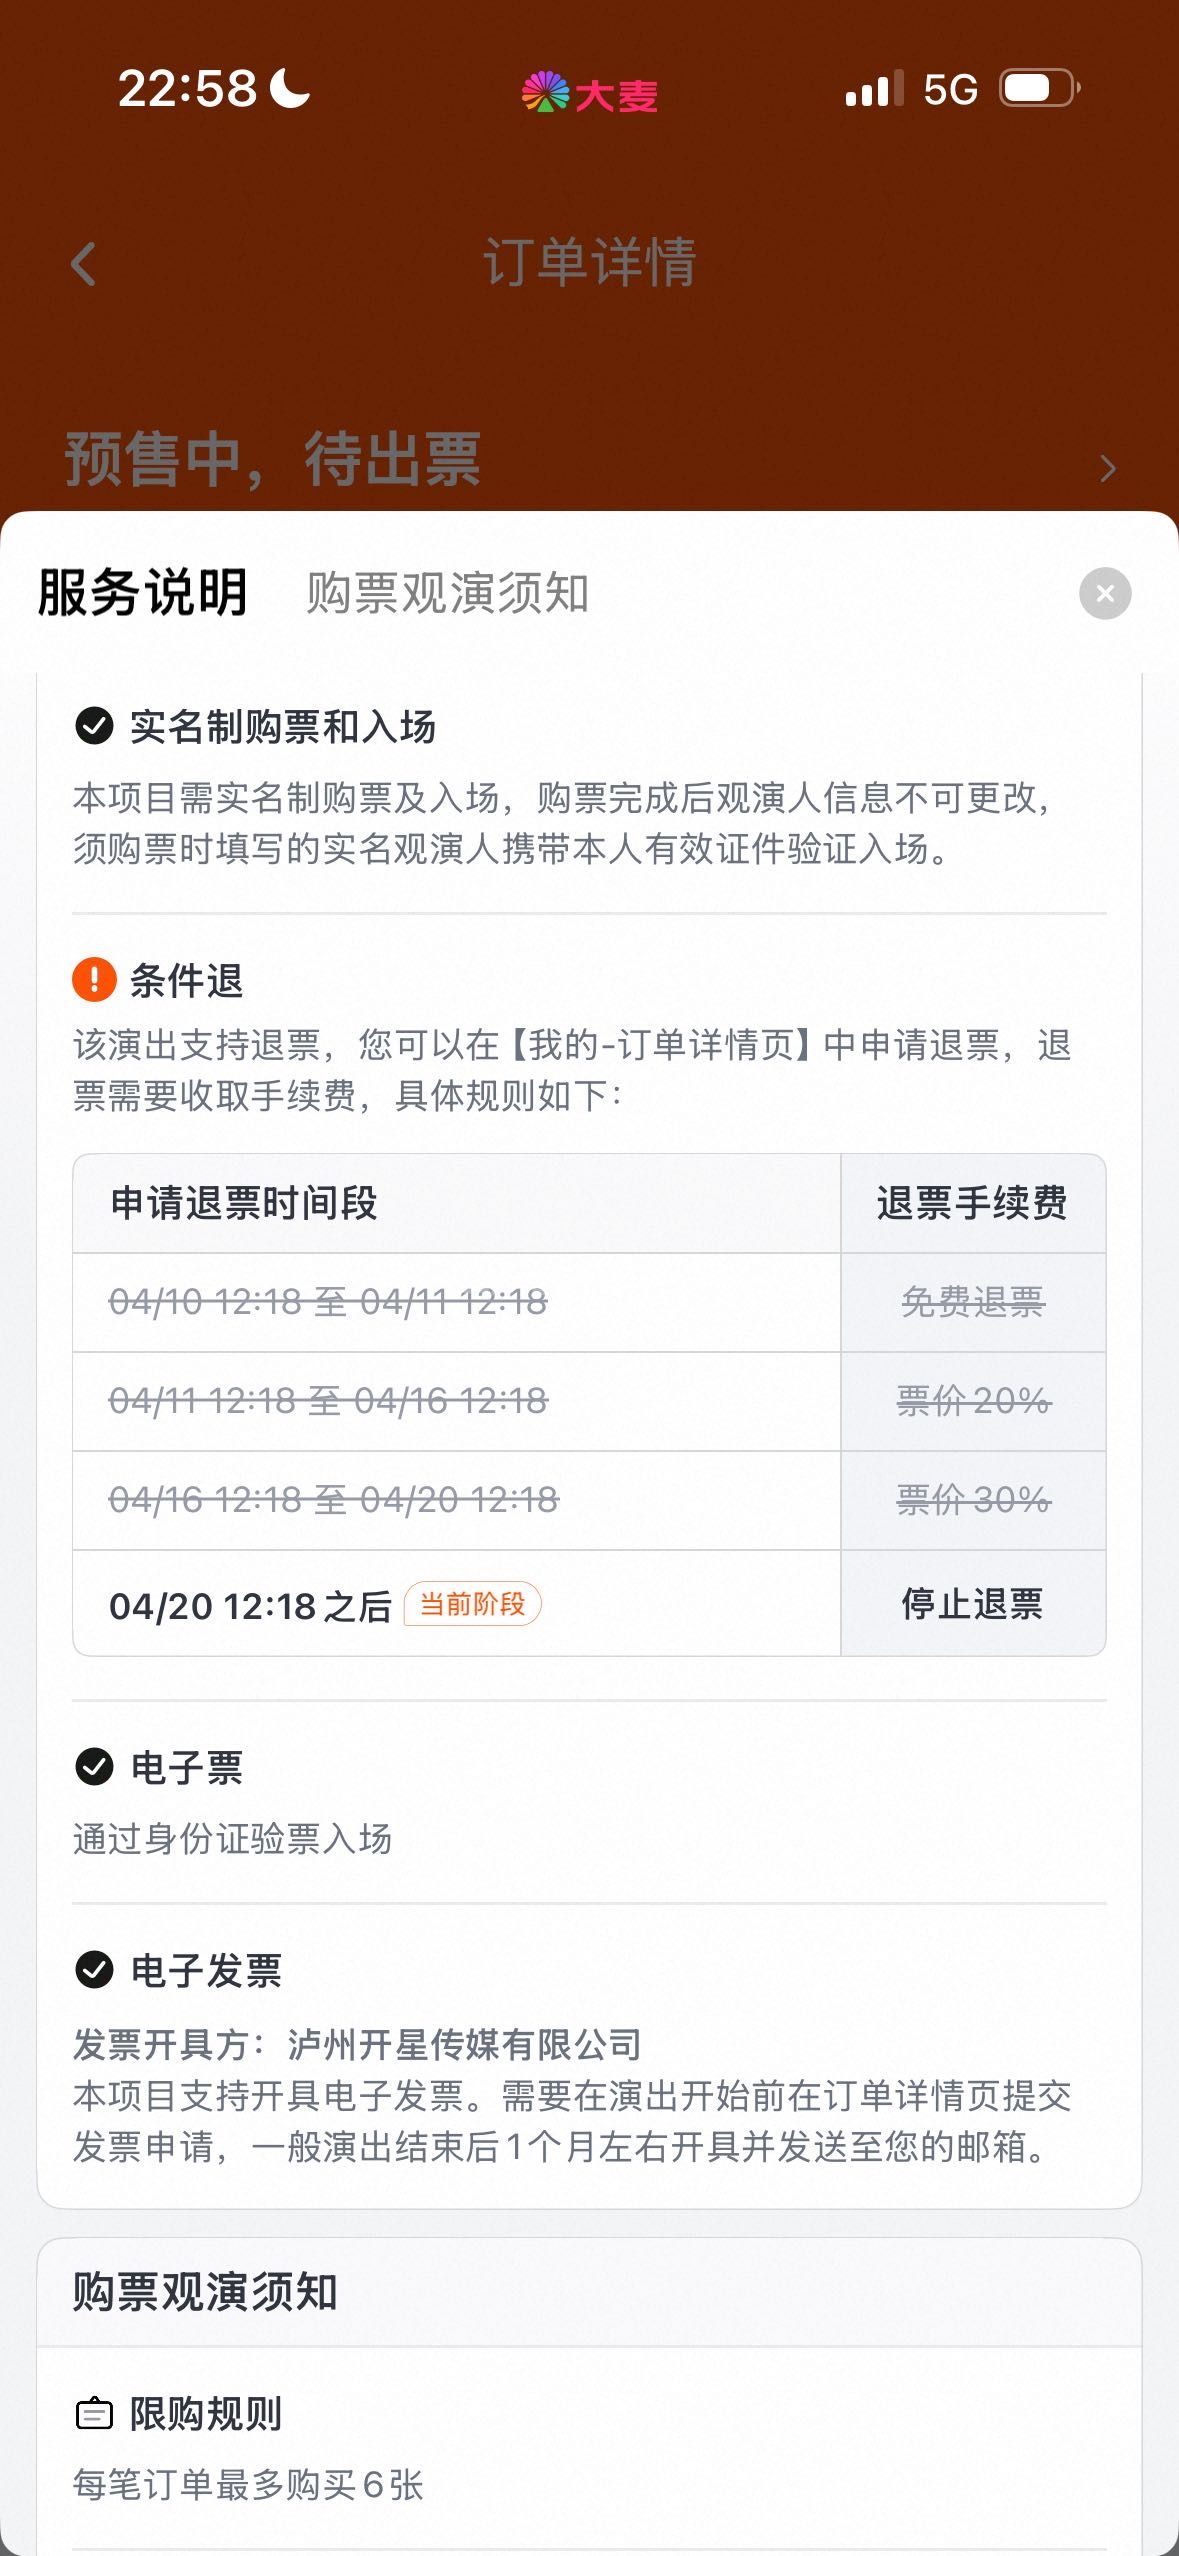This screenshot has height=2556, width=1179.
Task: Tap checkmark icon beside 电子发票
Action: click(x=94, y=1970)
